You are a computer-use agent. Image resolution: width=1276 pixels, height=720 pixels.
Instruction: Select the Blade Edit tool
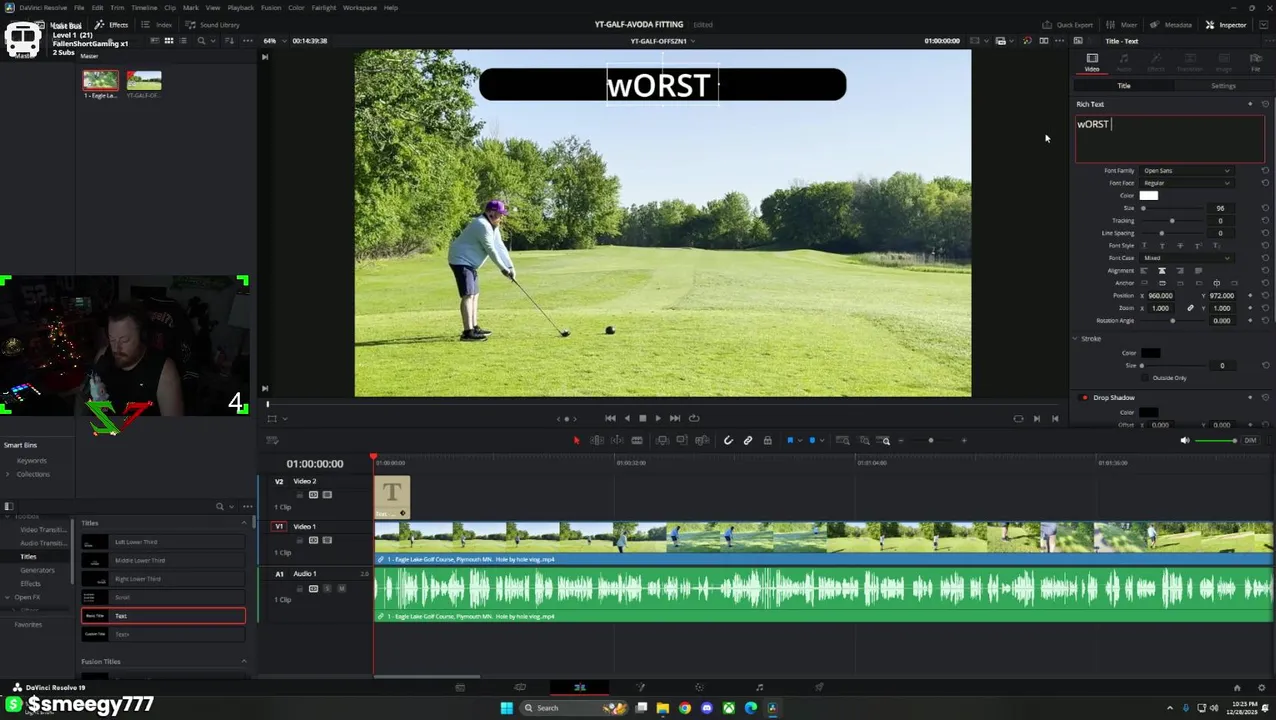click(636, 441)
